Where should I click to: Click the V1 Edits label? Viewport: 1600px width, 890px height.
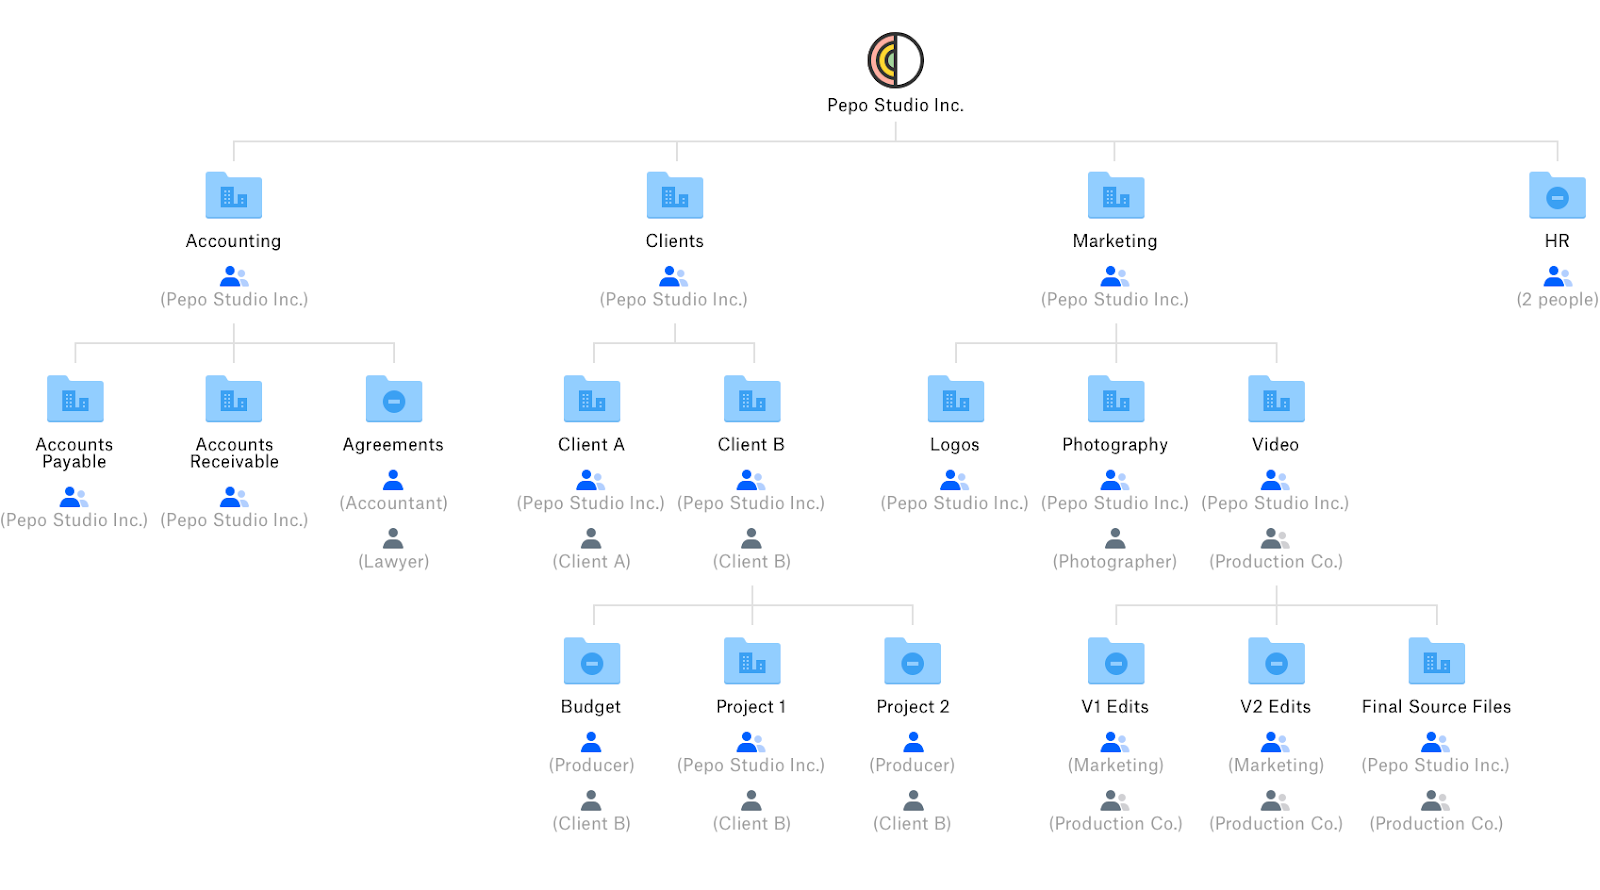[1115, 707]
